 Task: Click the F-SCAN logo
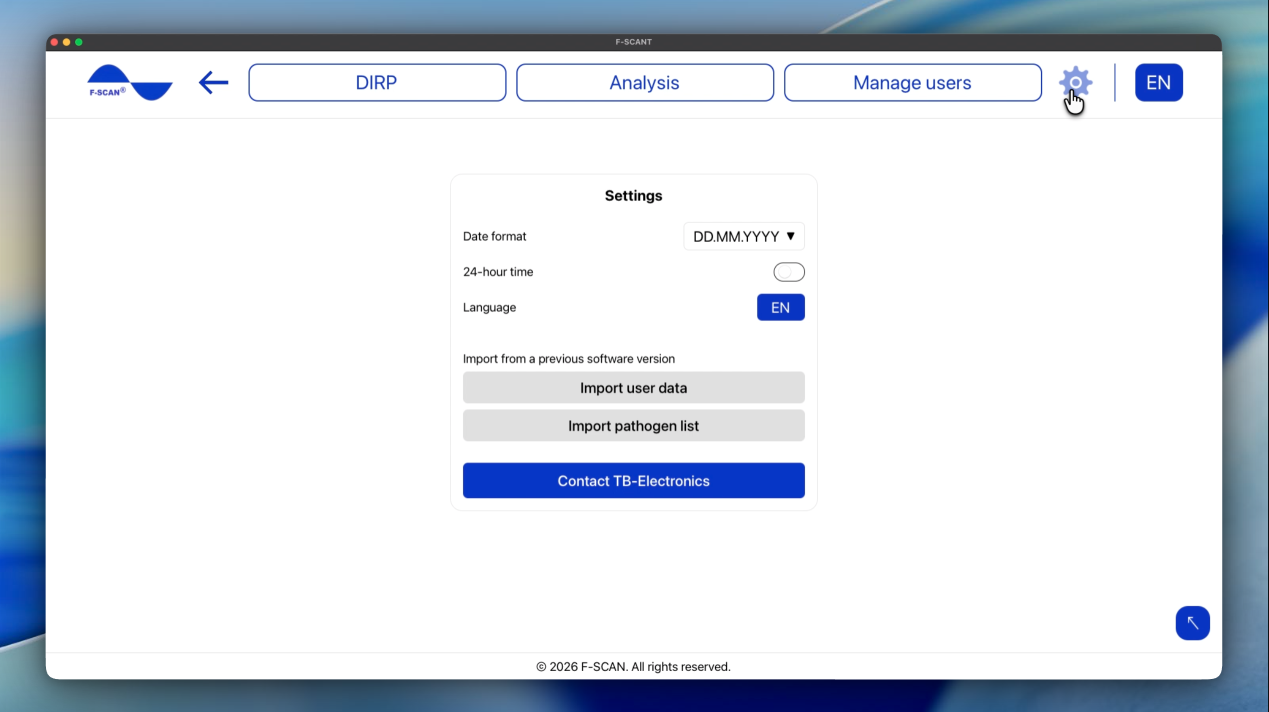(x=130, y=82)
